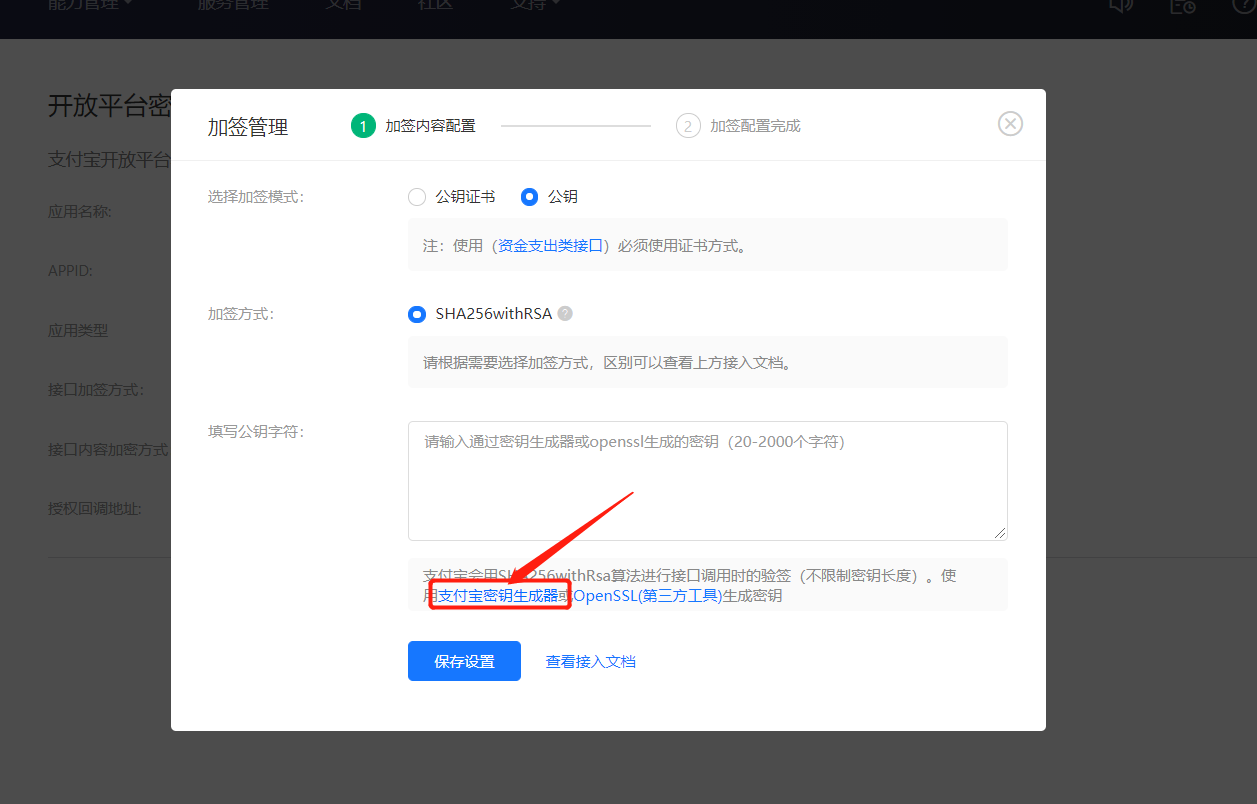Open the 查看接入文档 link
The height and width of the screenshot is (804, 1257).
tap(590, 661)
